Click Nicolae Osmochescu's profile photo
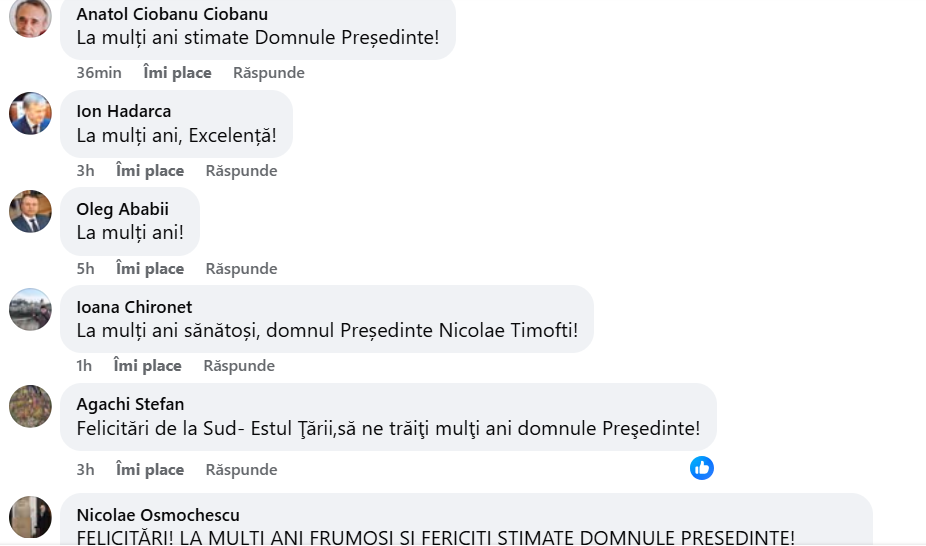This screenshot has height=546, width=926. click(x=30, y=517)
